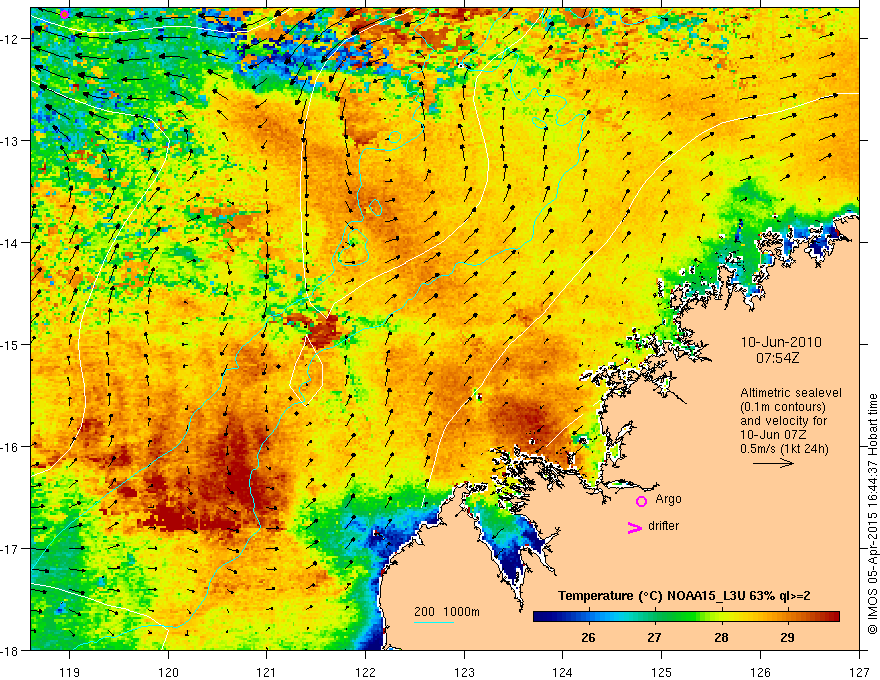880x680 pixels.
Task: Click the 'Argo' legend label
Action: [668, 499]
